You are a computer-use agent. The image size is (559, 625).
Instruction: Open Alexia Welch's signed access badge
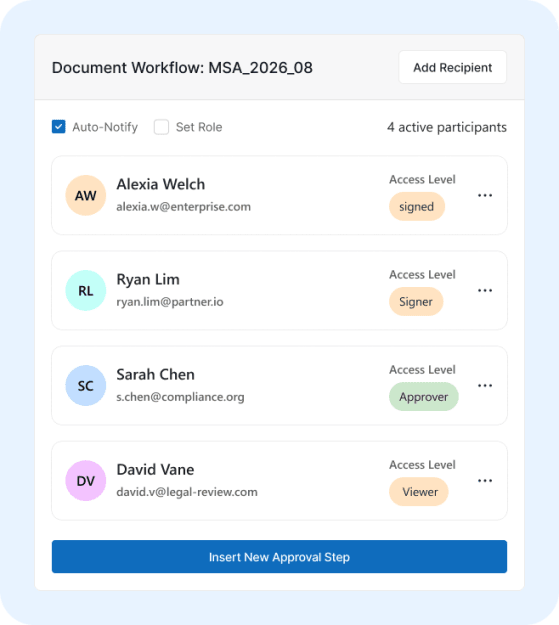pyautogui.click(x=417, y=206)
